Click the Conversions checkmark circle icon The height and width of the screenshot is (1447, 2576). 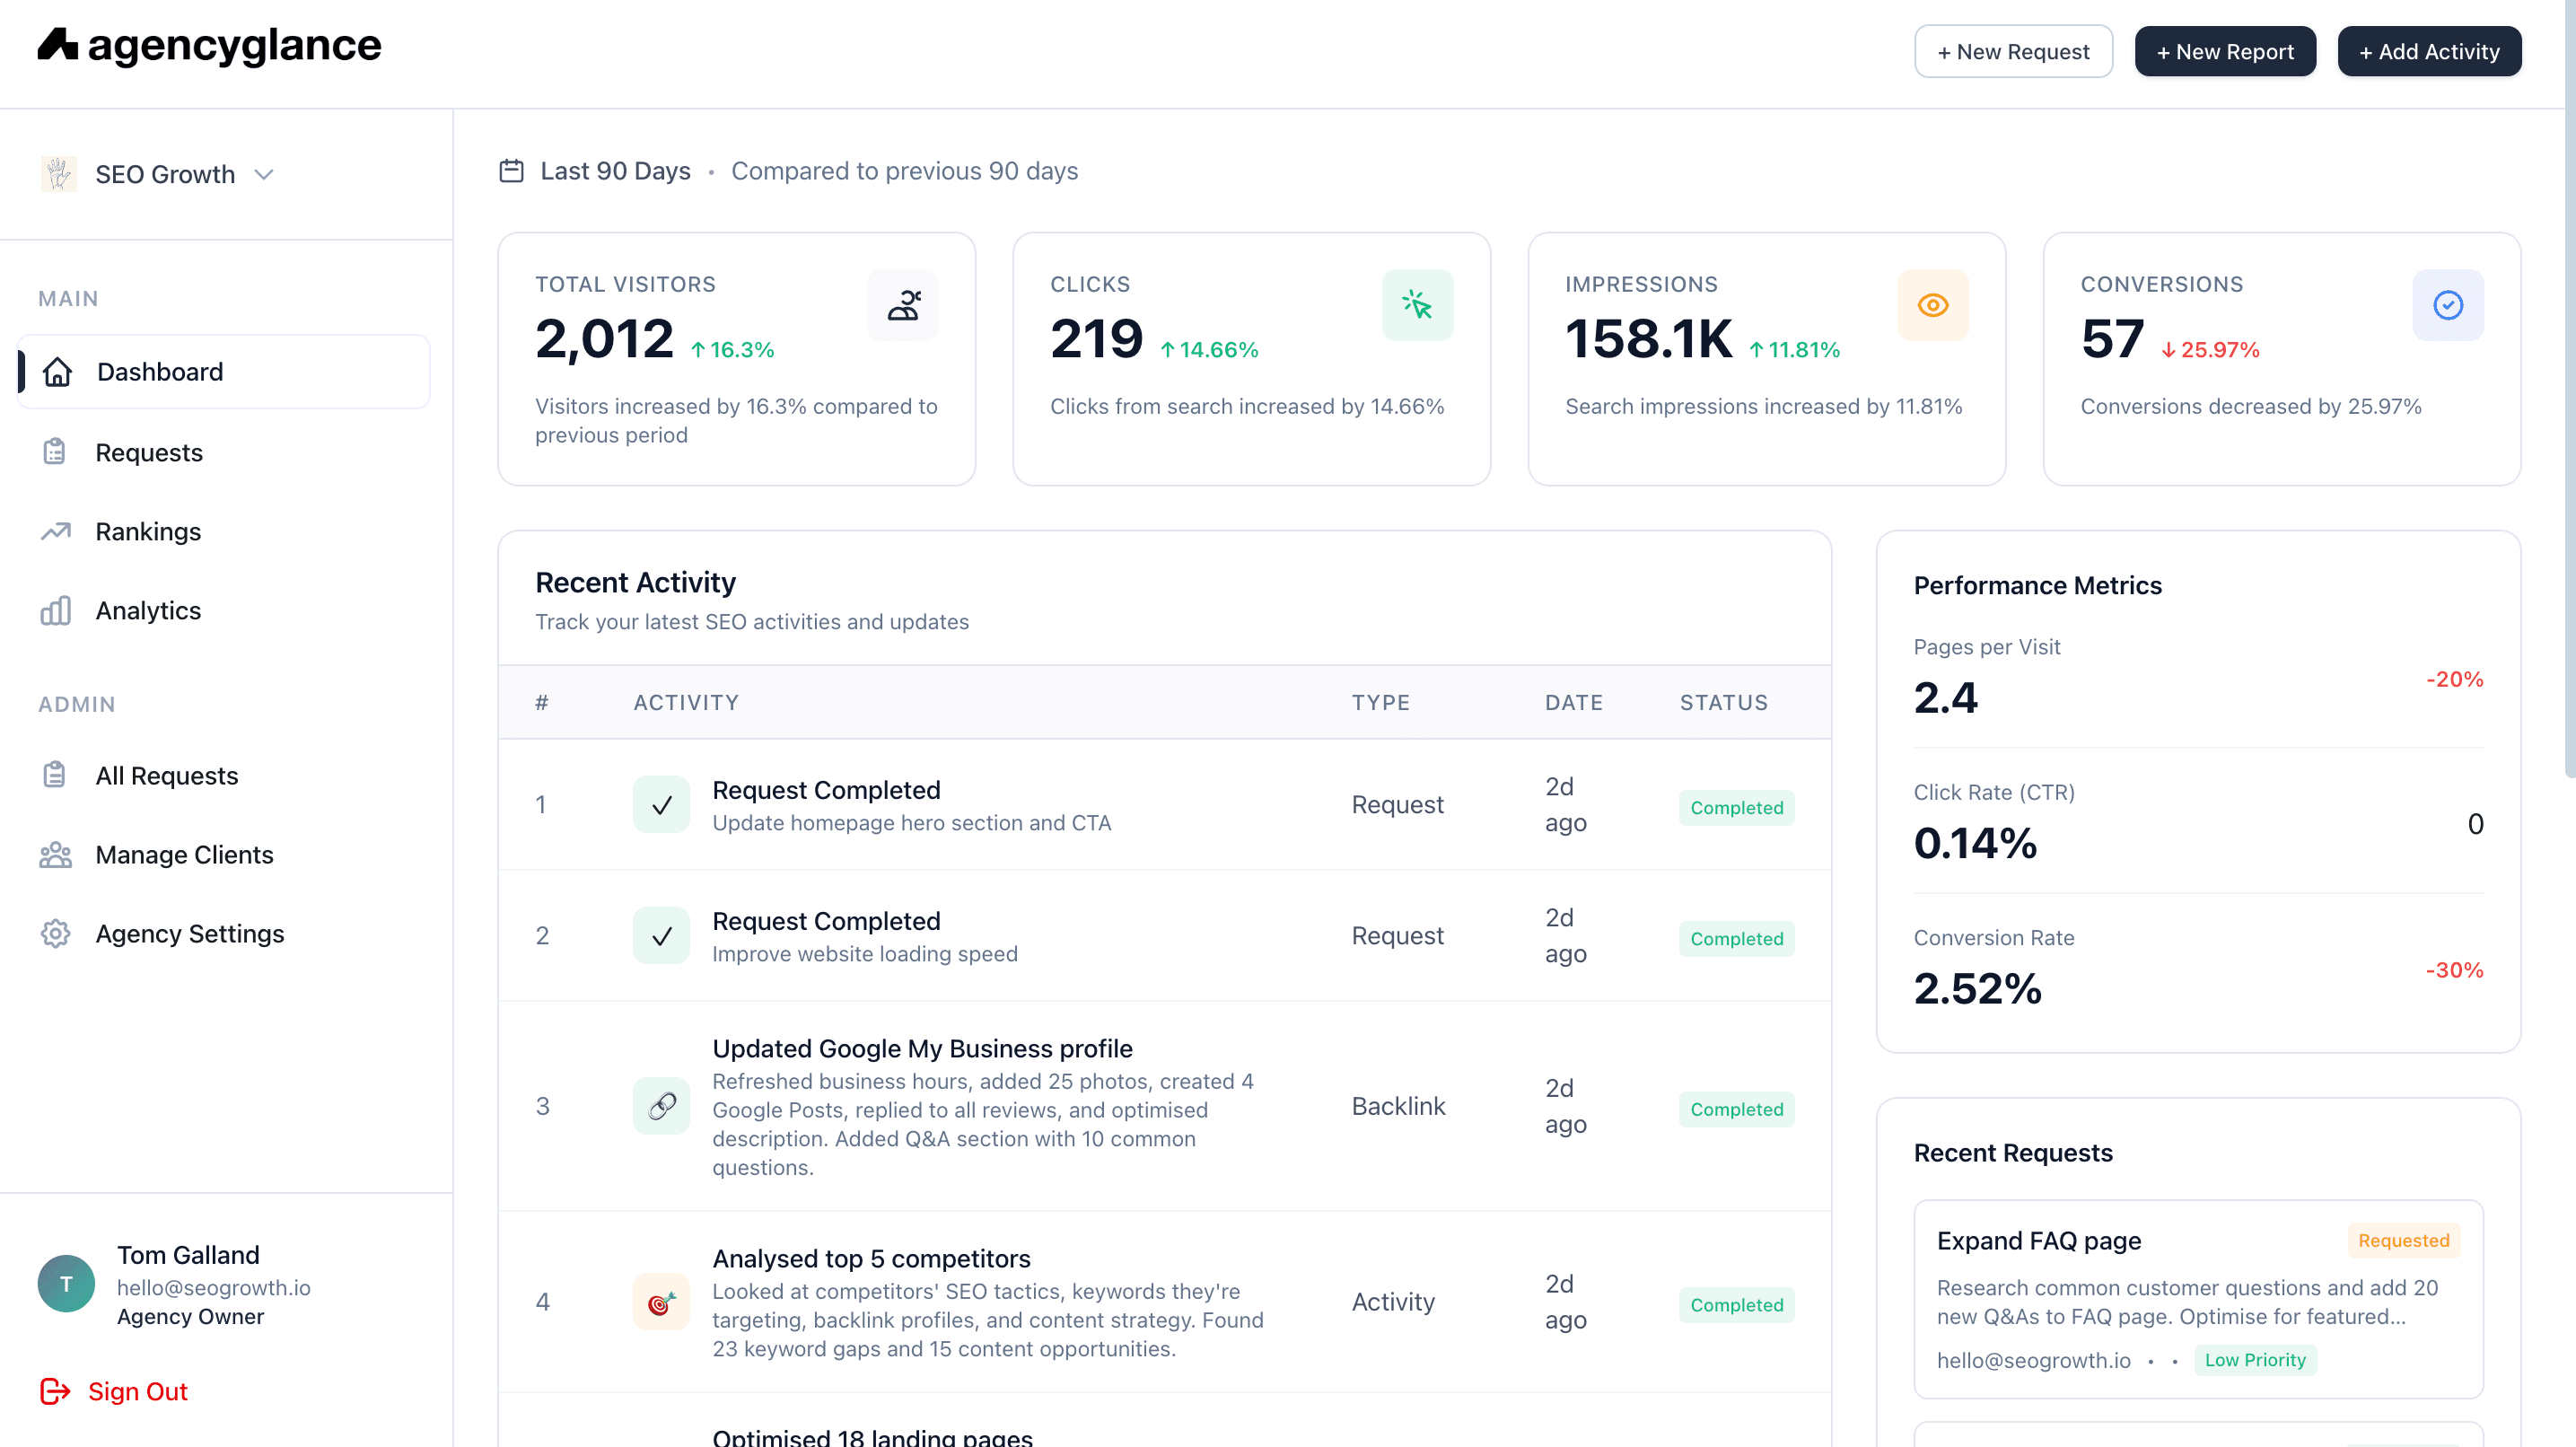click(2448, 305)
